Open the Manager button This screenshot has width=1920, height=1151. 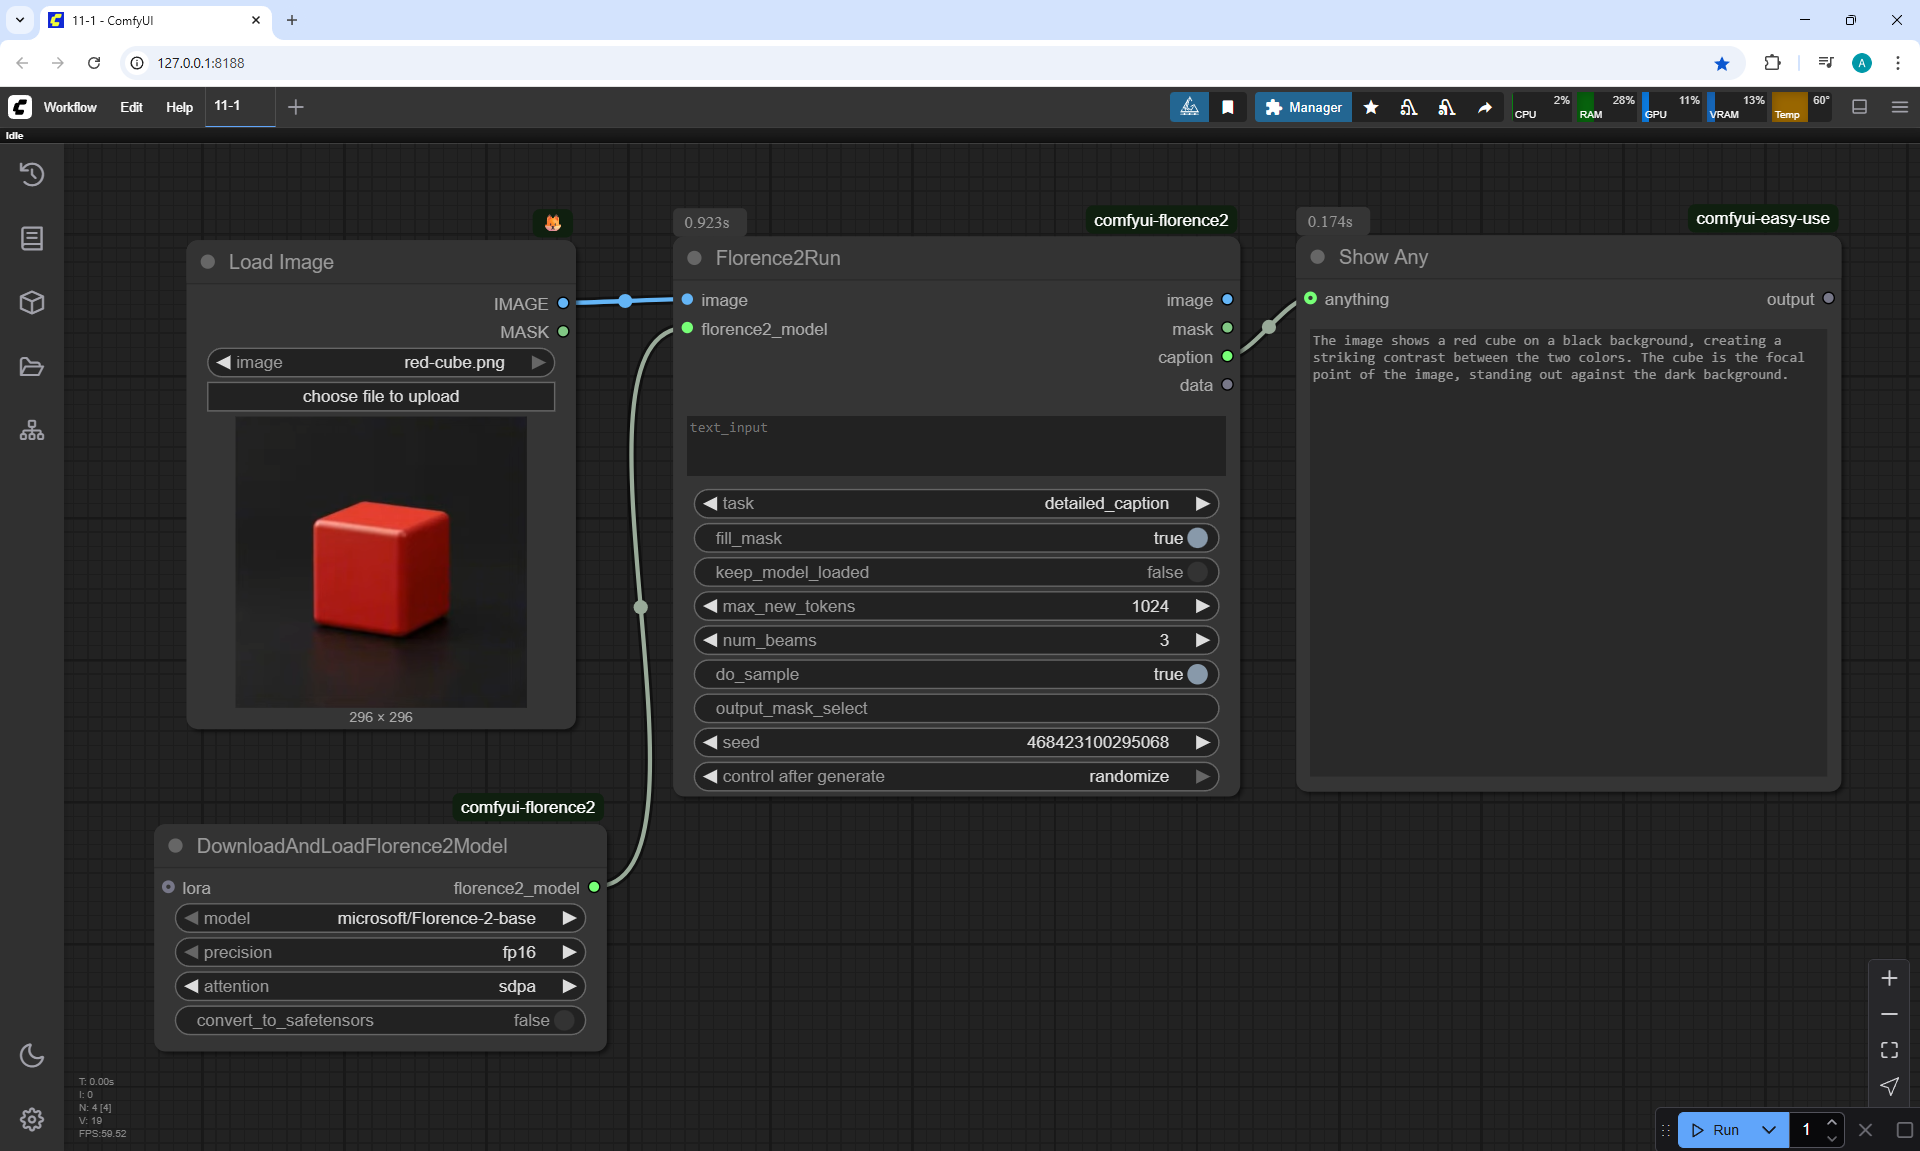click(x=1303, y=107)
